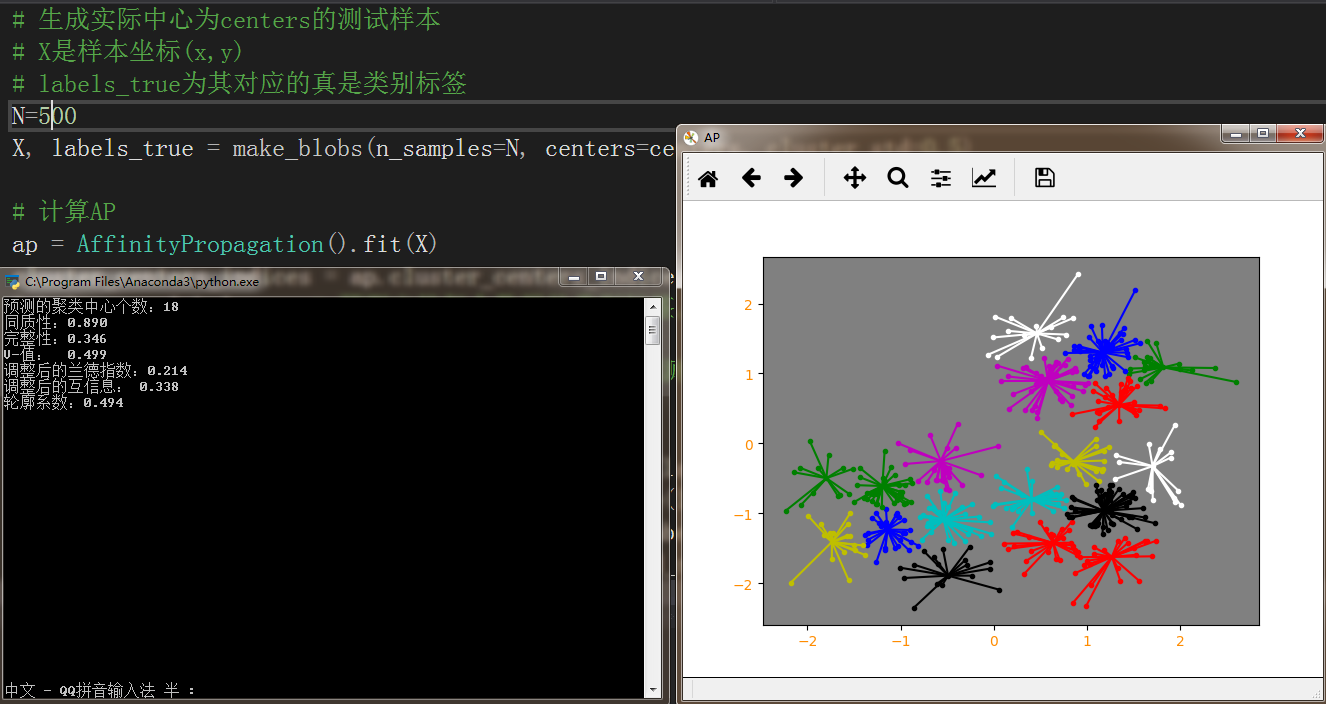
Task: Click the topmost white cluster center
Action: (1038, 331)
